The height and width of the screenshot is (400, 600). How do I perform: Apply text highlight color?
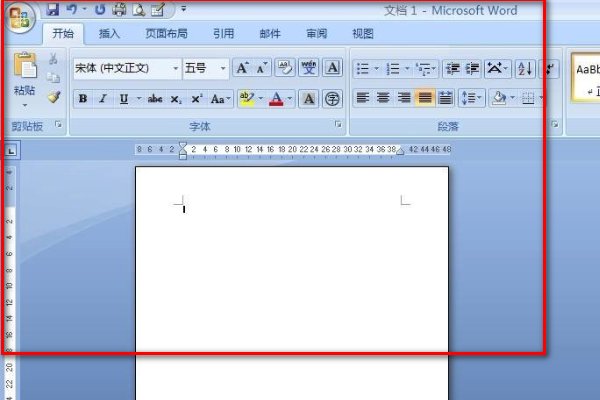coord(246,99)
